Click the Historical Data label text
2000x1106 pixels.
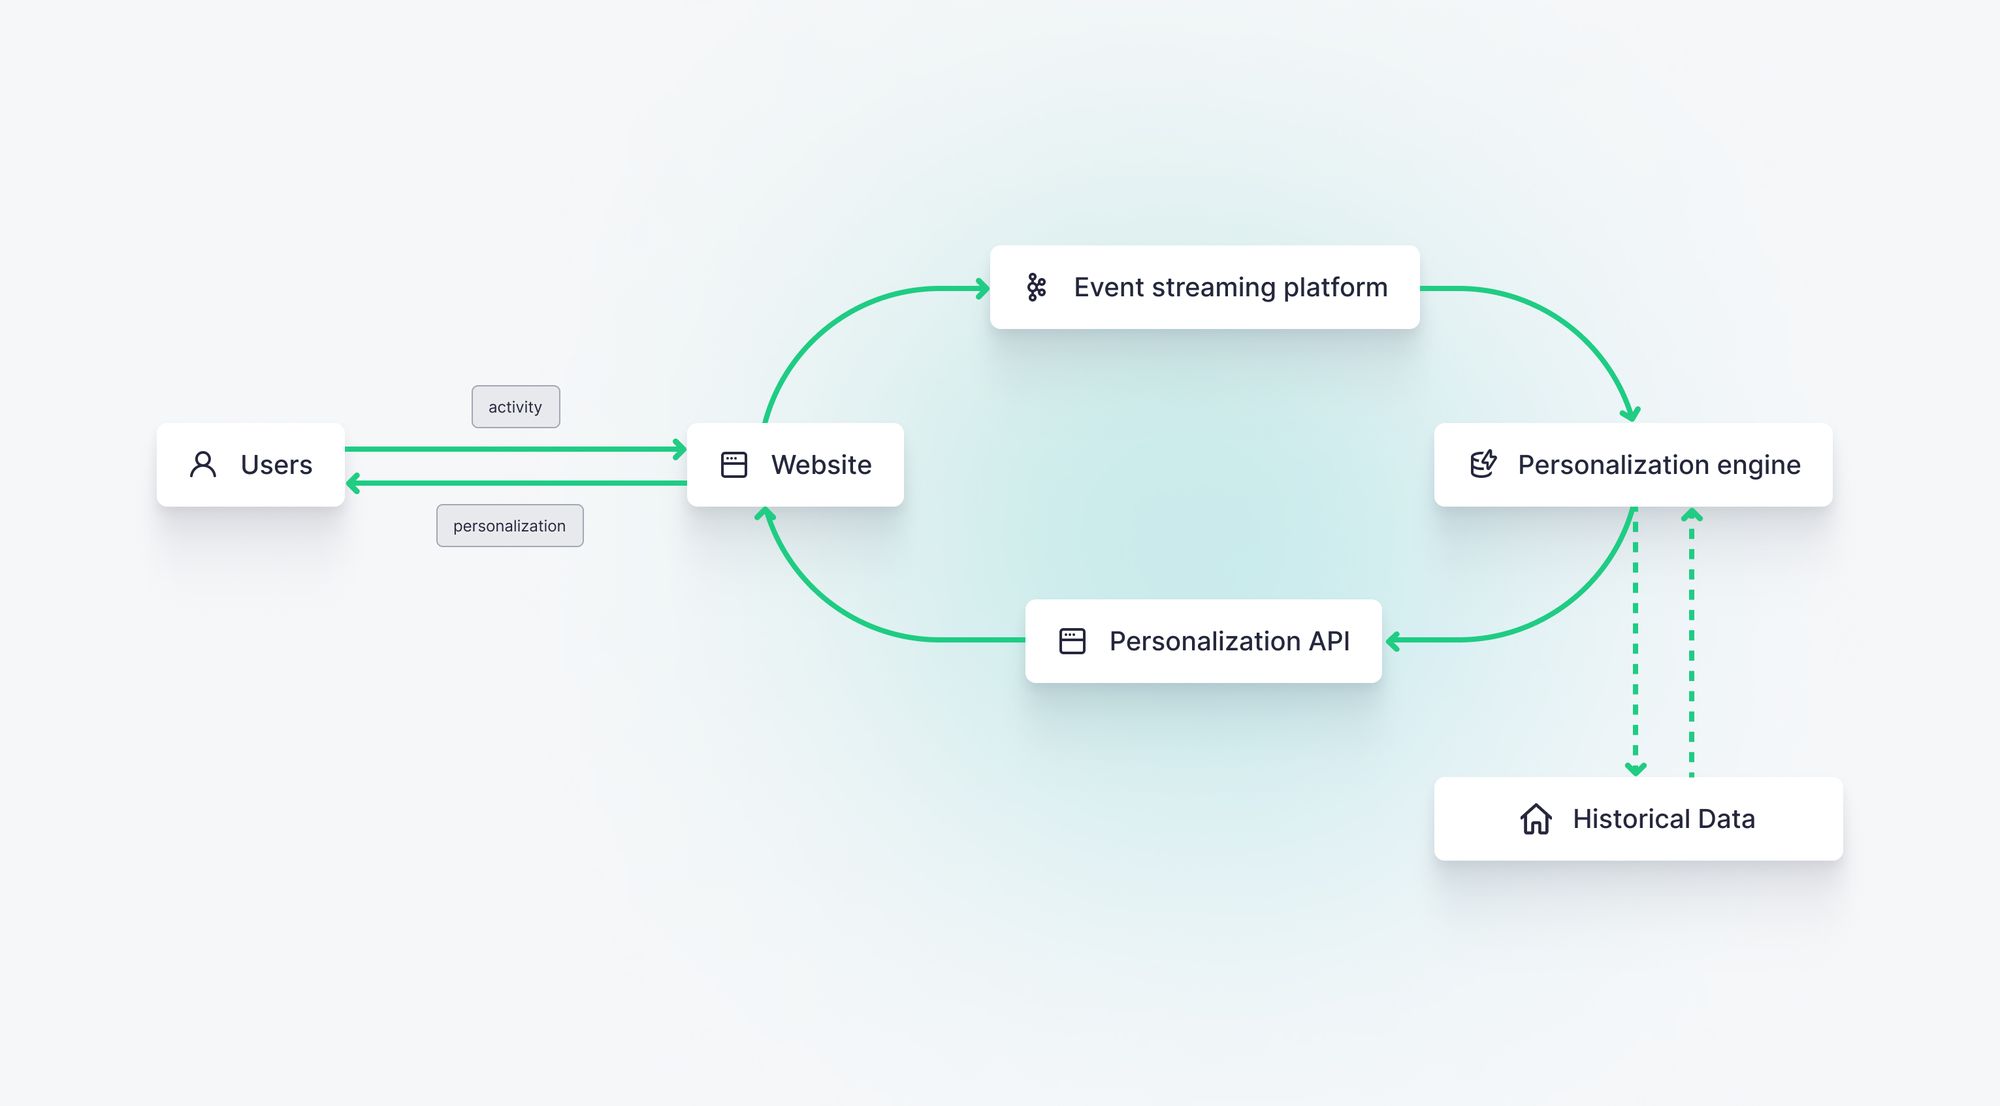coord(1663,819)
